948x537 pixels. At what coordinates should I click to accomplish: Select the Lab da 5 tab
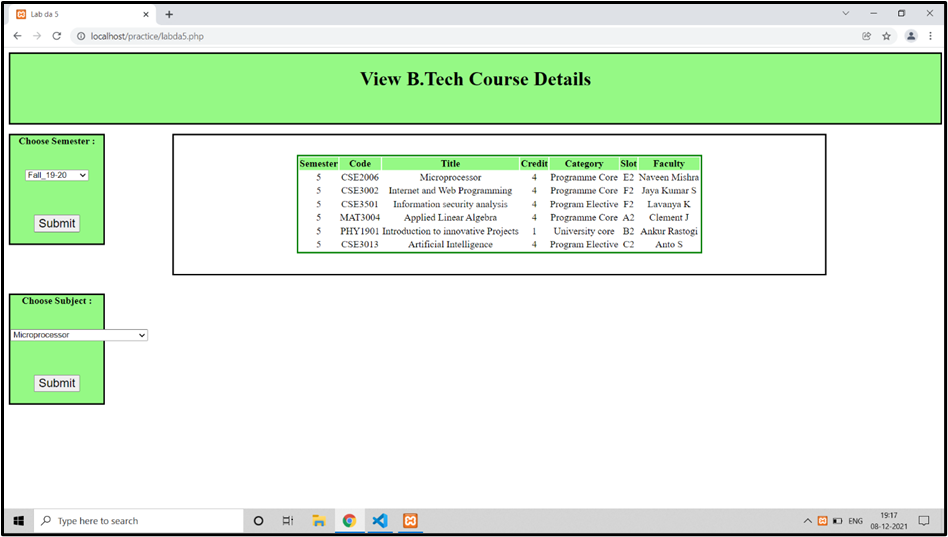click(x=83, y=15)
